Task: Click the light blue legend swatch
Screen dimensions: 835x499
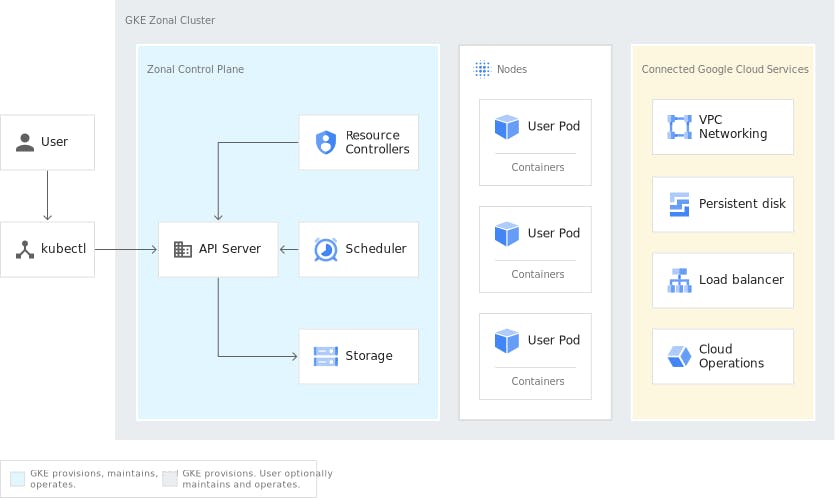Action: (18, 478)
